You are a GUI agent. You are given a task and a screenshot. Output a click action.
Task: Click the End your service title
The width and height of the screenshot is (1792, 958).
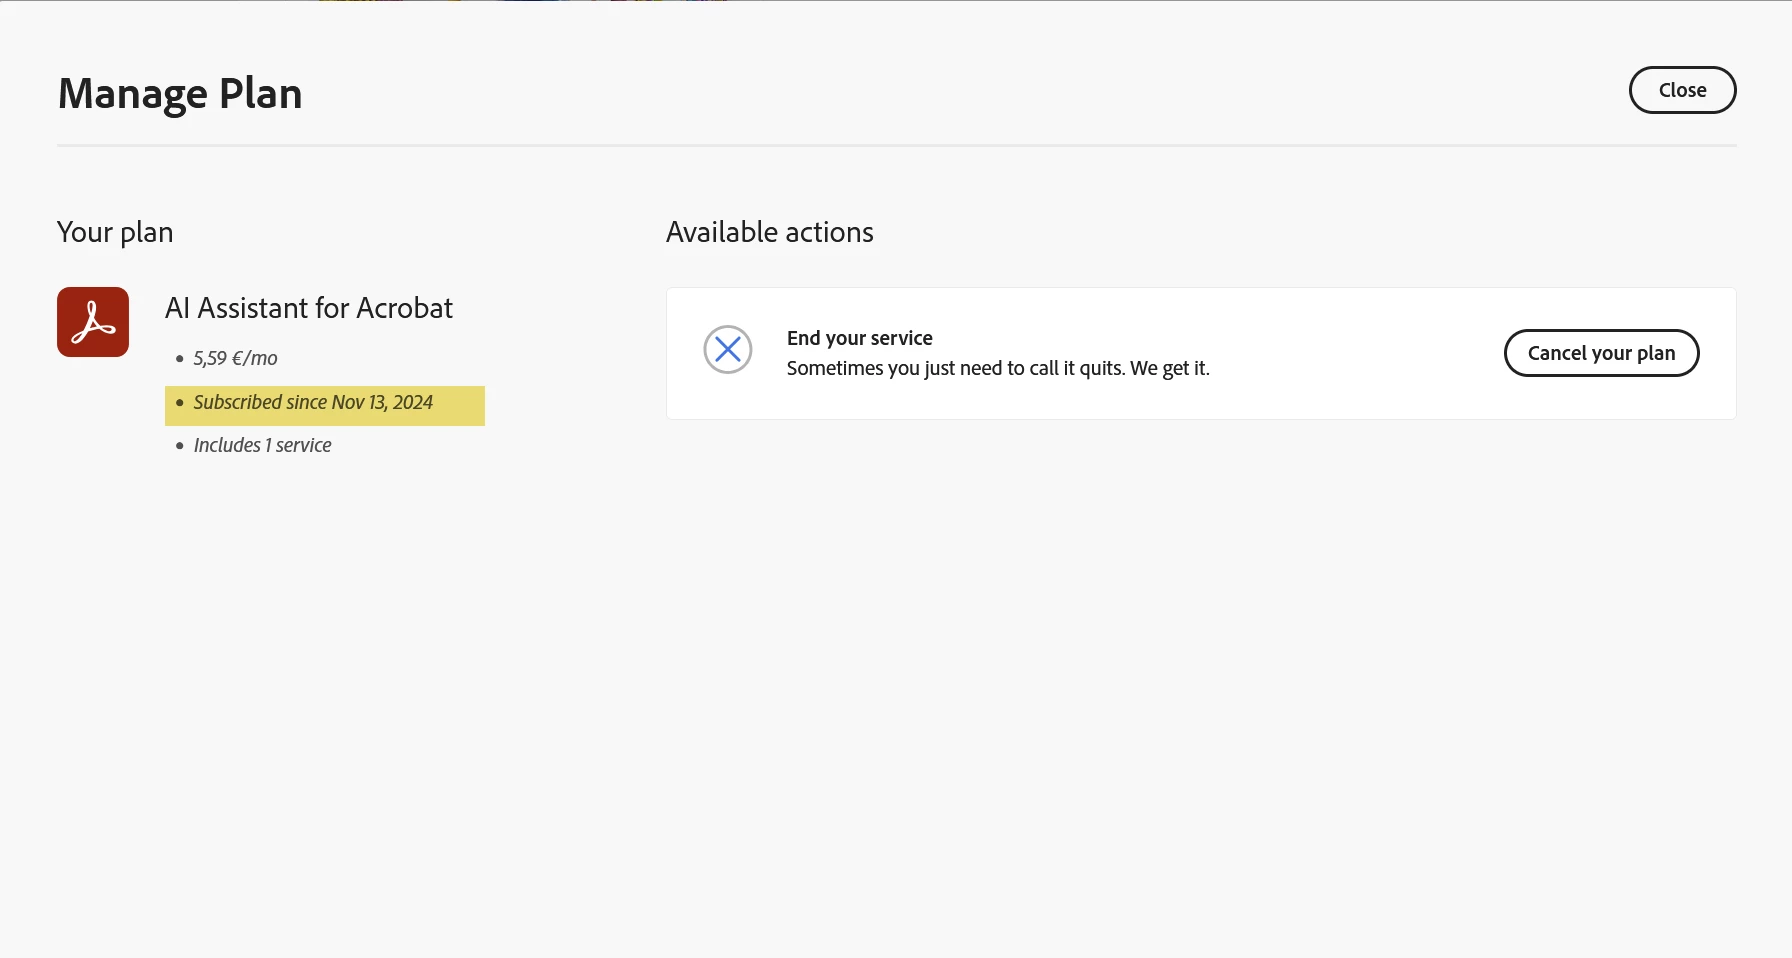coord(859,338)
